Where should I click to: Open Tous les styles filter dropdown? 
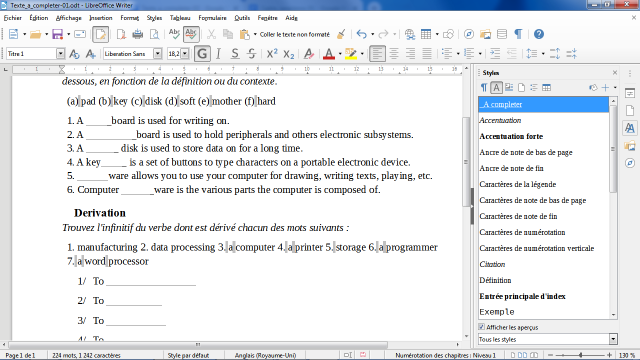(613, 339)
